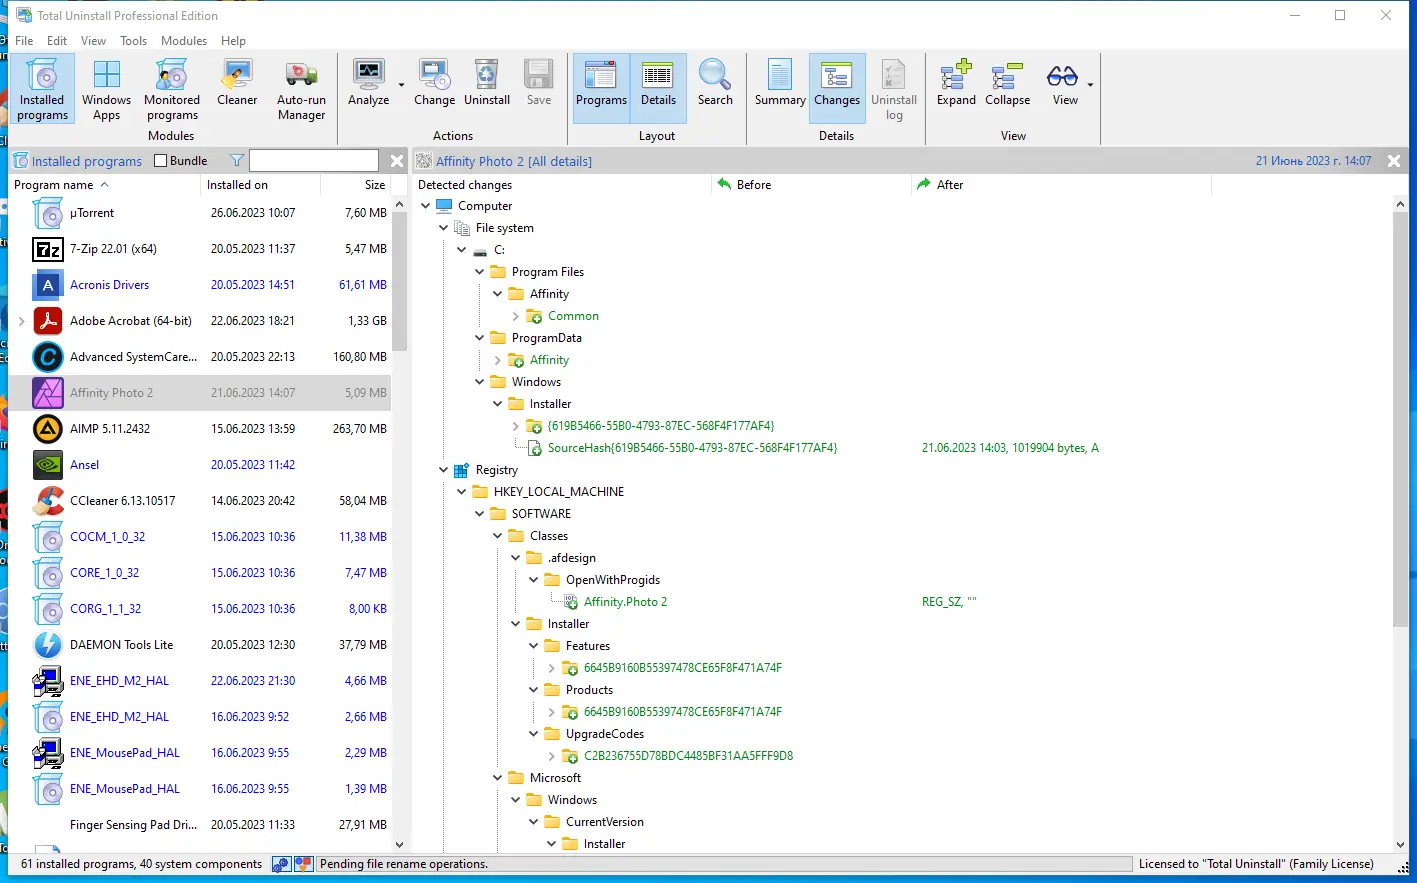Collapse the .afdesign registry key
This screenshot has height=883, width=1417.
[x=515, y=558]
